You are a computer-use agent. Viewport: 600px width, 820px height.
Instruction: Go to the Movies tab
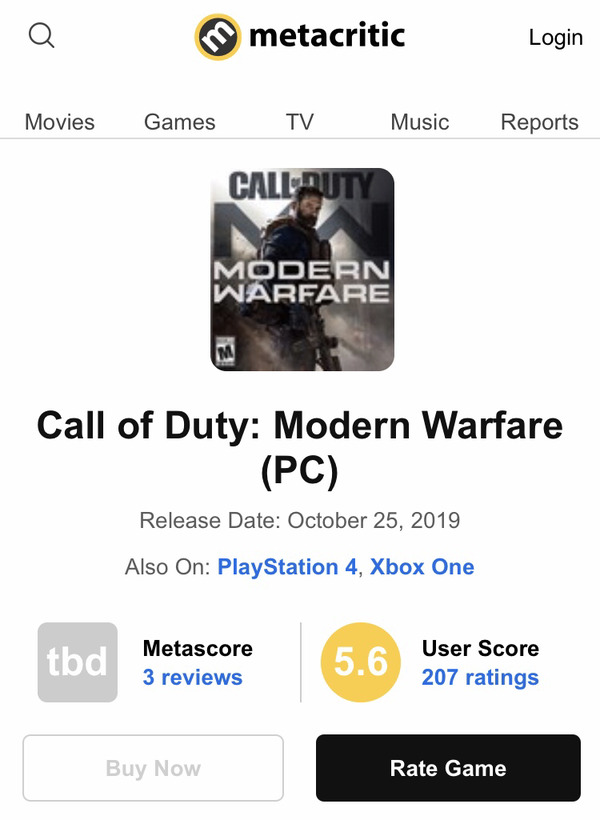point(60,122)
